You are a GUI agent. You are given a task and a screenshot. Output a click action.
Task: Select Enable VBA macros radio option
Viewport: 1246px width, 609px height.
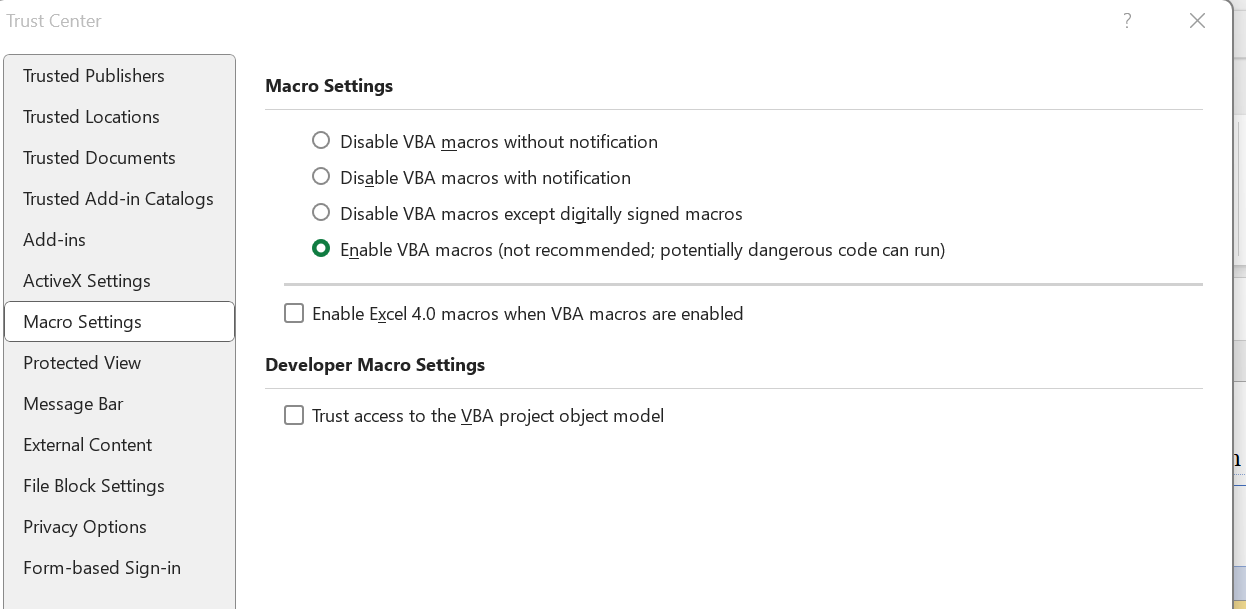point(321,249)
